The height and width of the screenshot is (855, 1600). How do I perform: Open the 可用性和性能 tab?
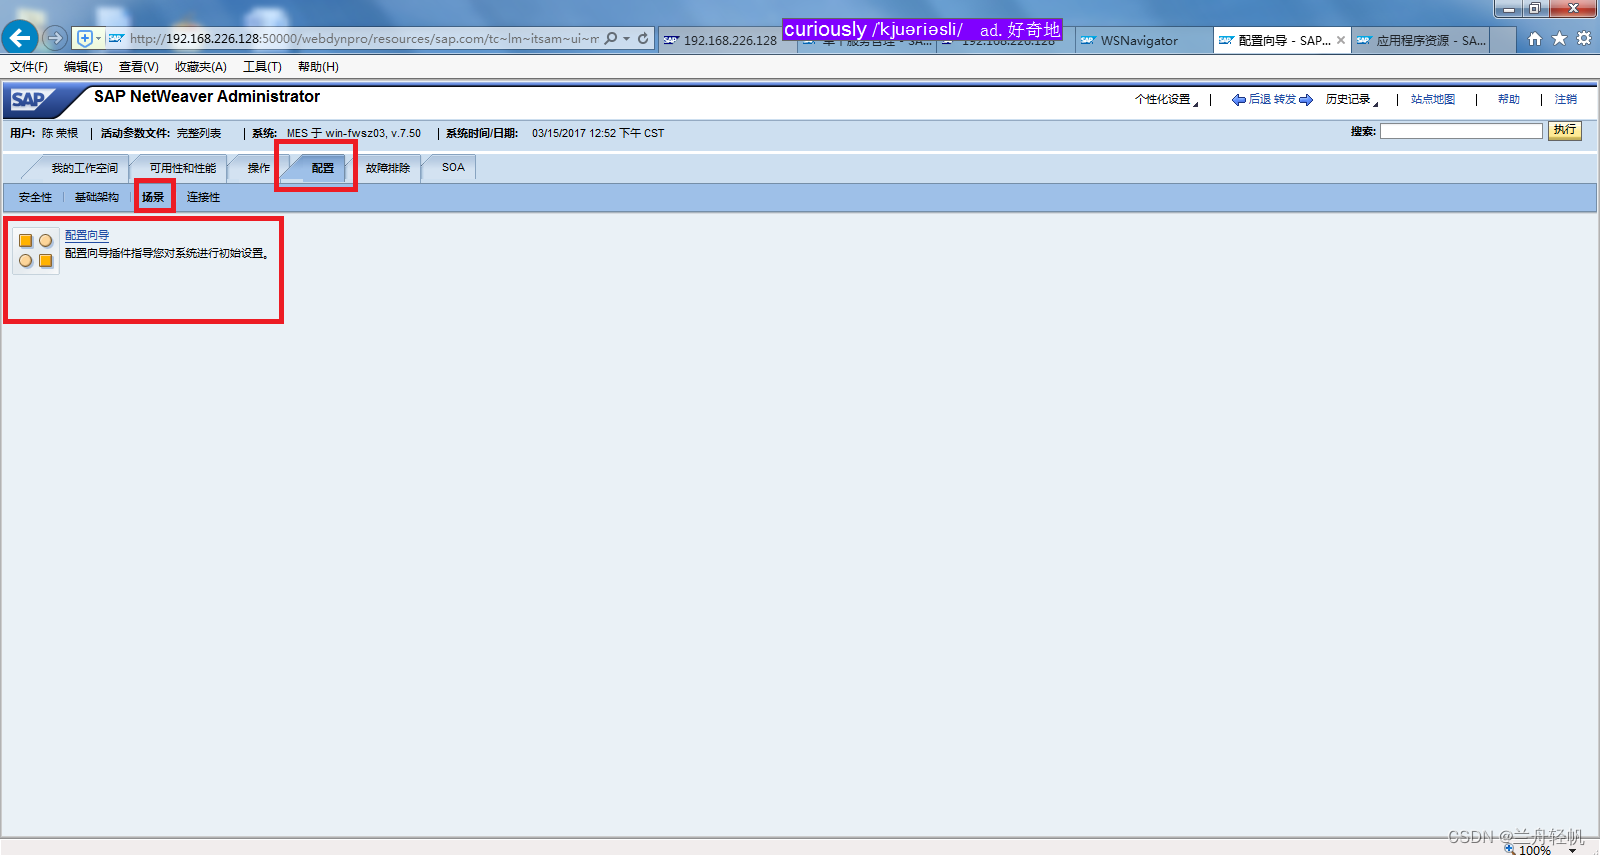point(182,168)
